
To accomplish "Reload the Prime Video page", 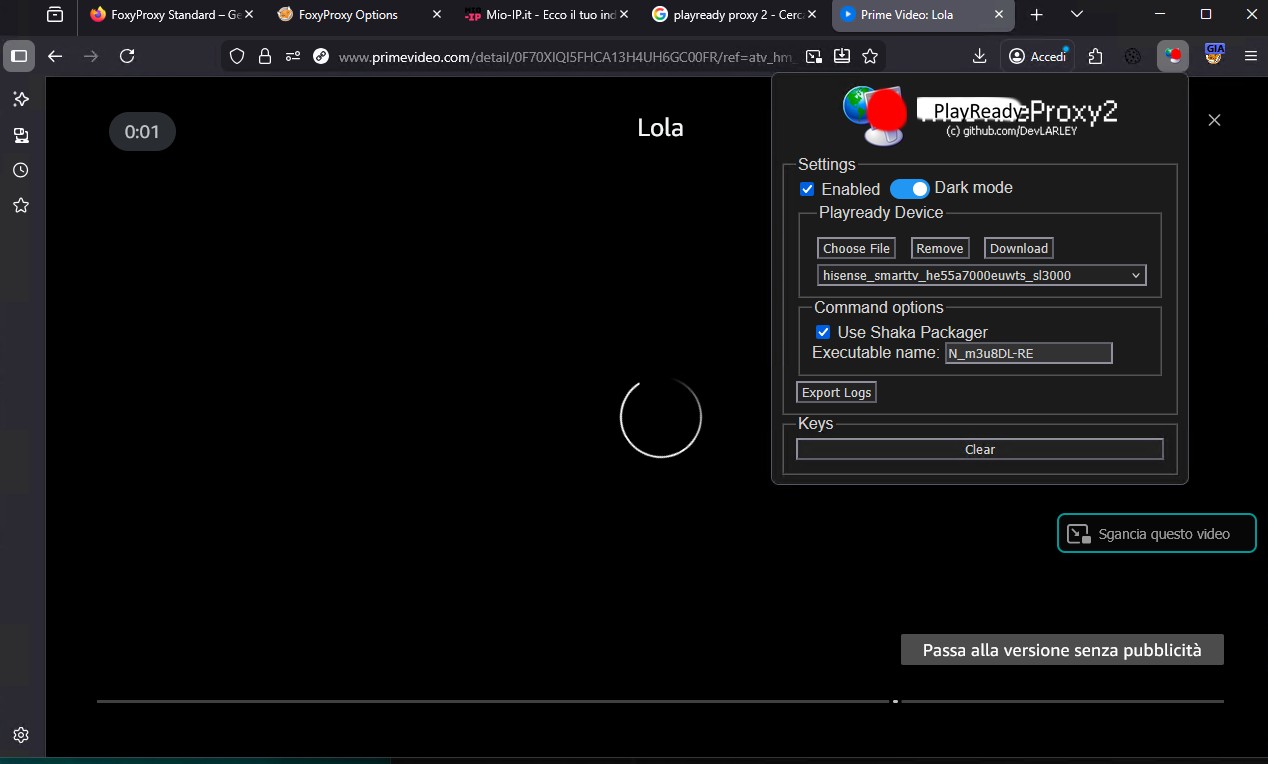I will (x=127, y=56).
